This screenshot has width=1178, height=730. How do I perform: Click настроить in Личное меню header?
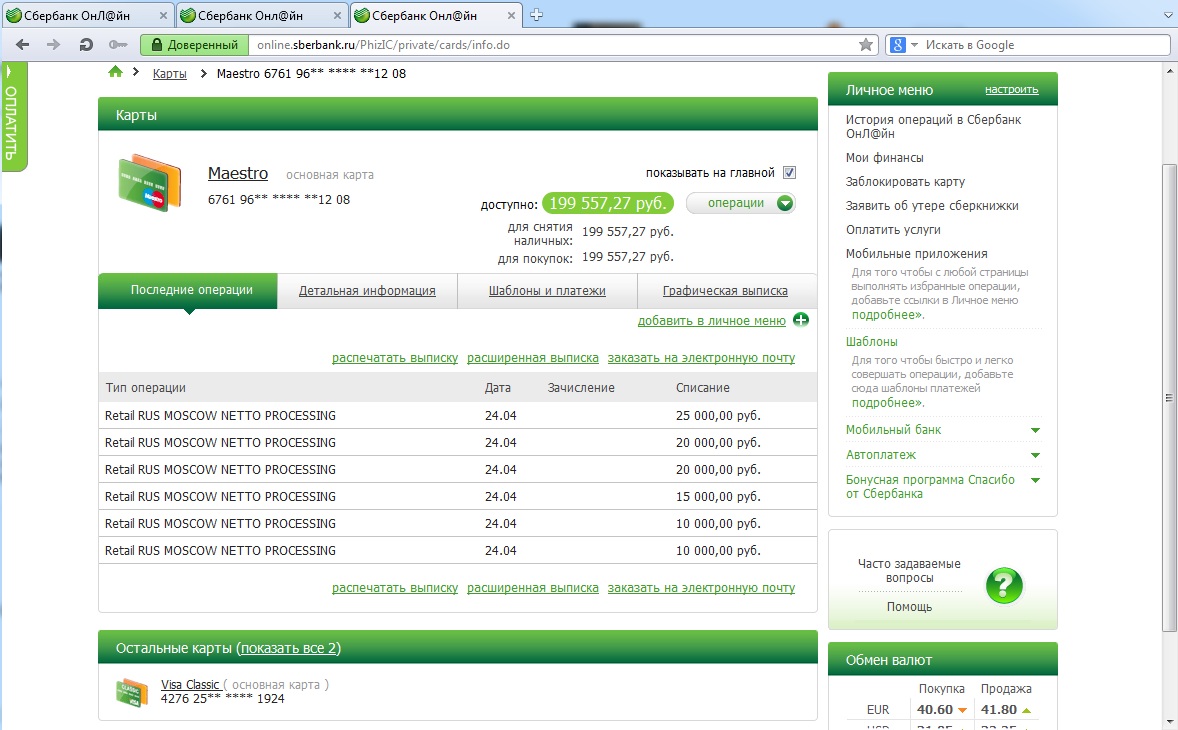(x=1011, y=89)
